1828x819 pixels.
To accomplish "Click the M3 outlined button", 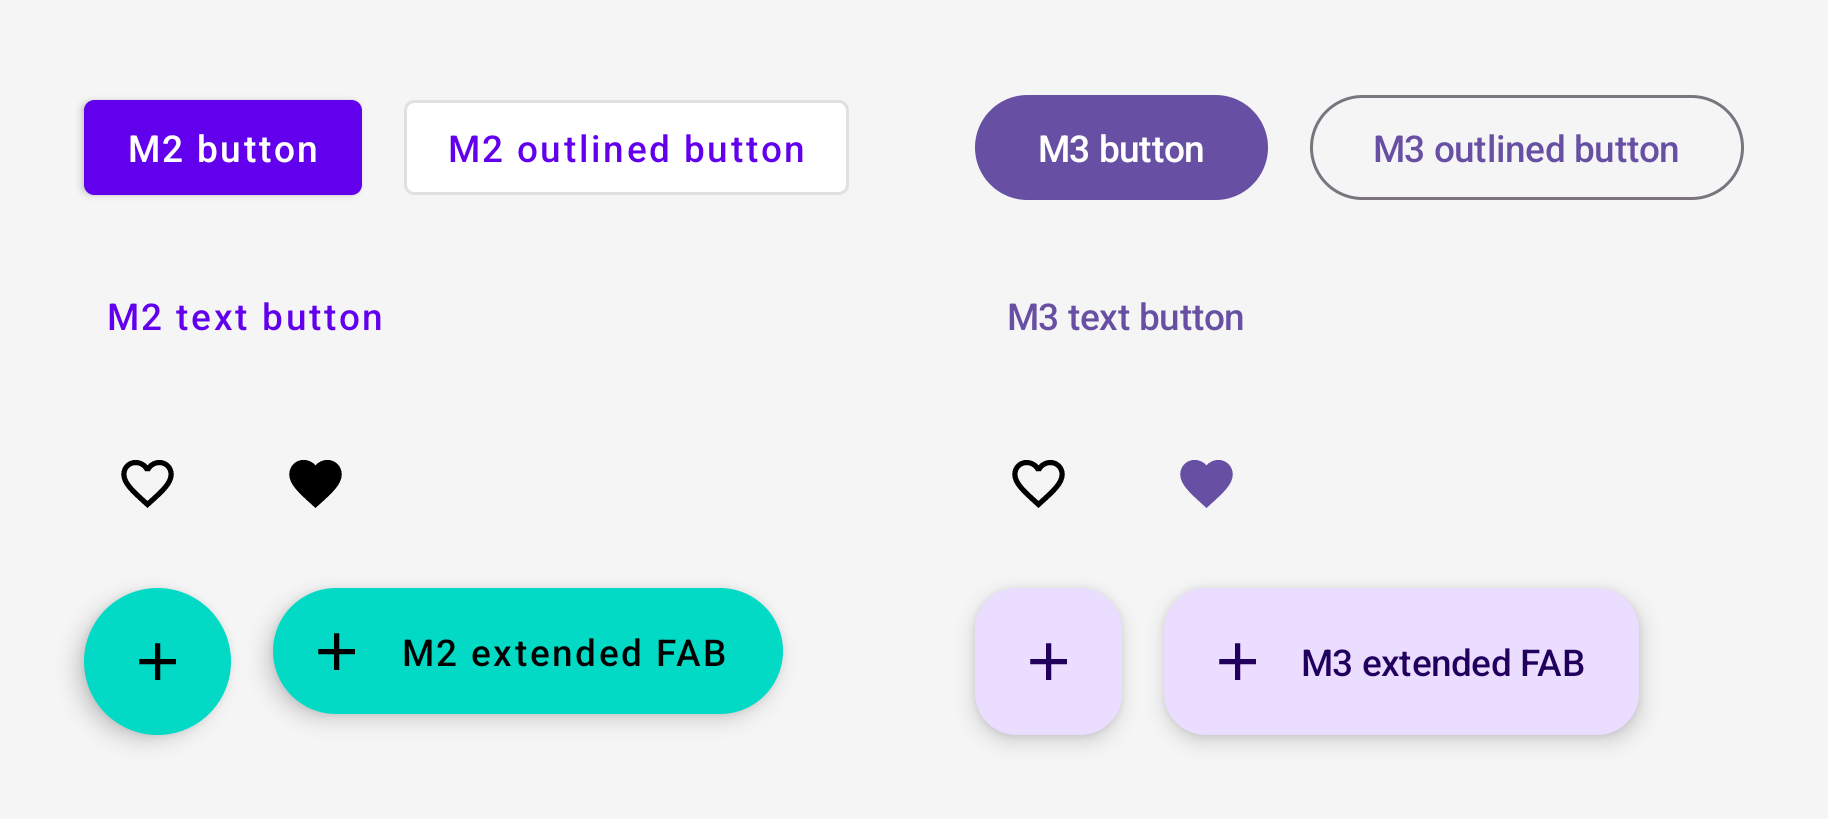I will click(1525, 147).
